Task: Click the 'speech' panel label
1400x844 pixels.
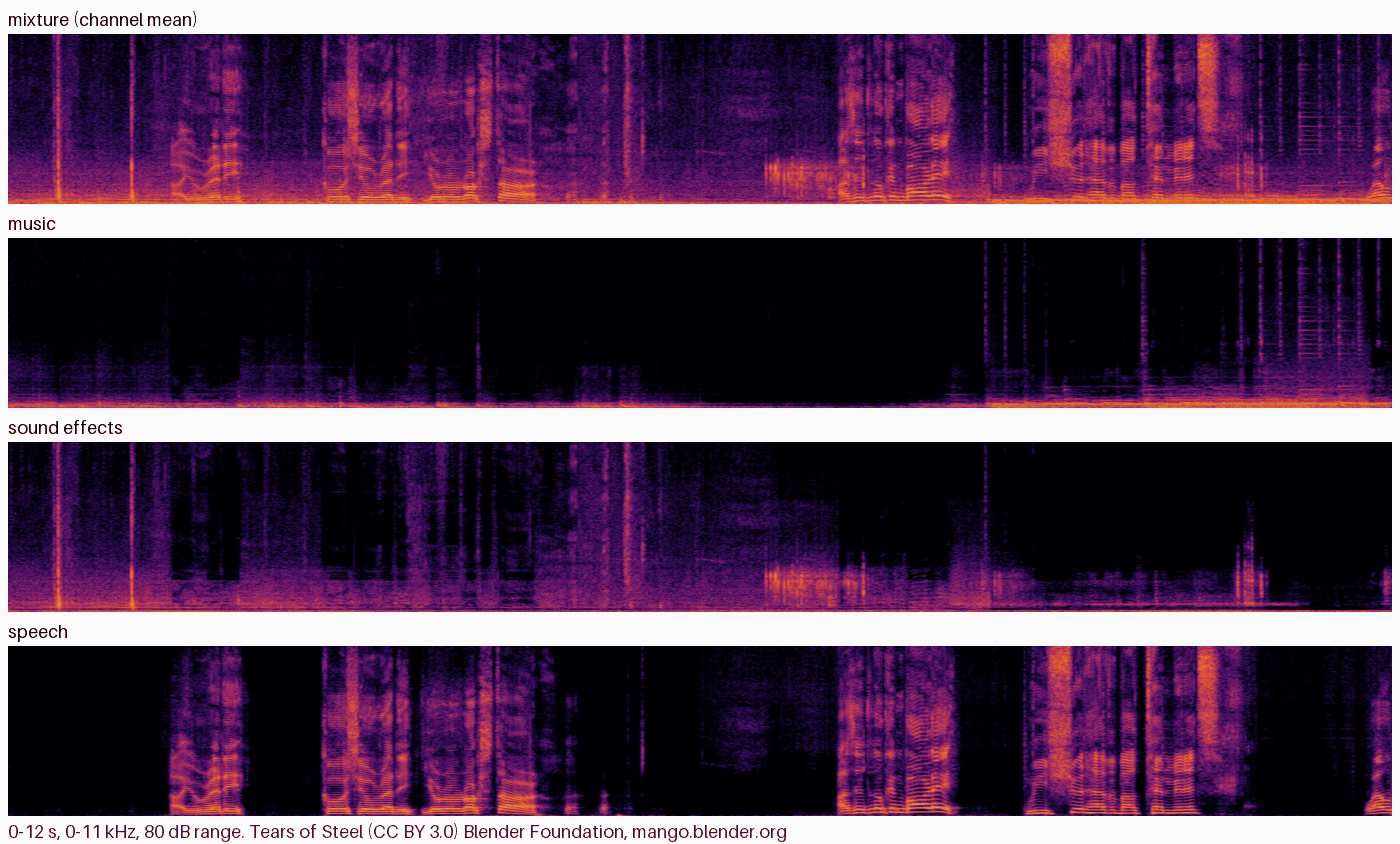Action: coord(38,632)
